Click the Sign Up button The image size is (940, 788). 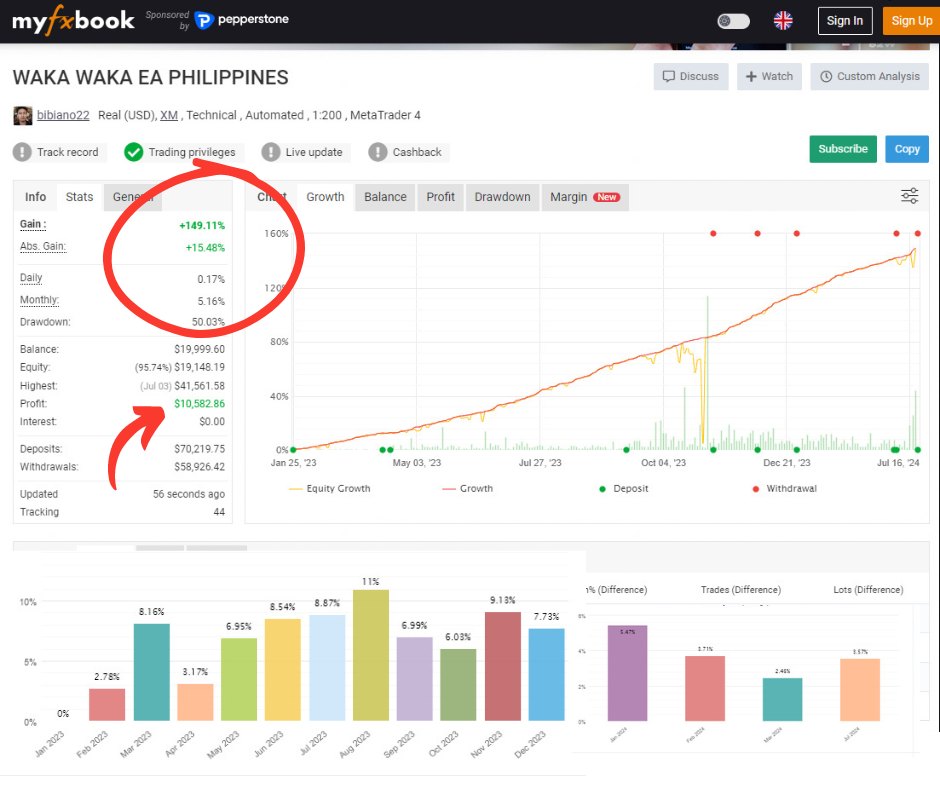(x=911, y=21)
